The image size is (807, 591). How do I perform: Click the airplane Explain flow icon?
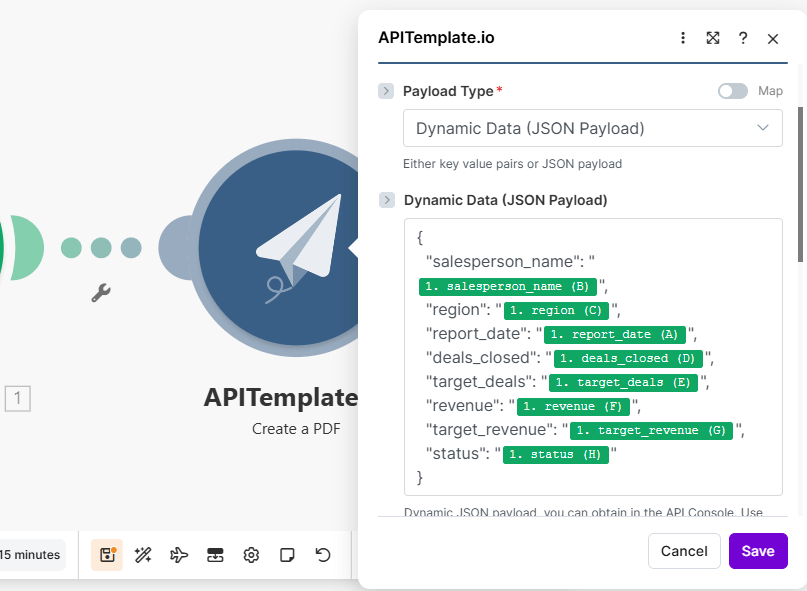[x=179, y=555]
